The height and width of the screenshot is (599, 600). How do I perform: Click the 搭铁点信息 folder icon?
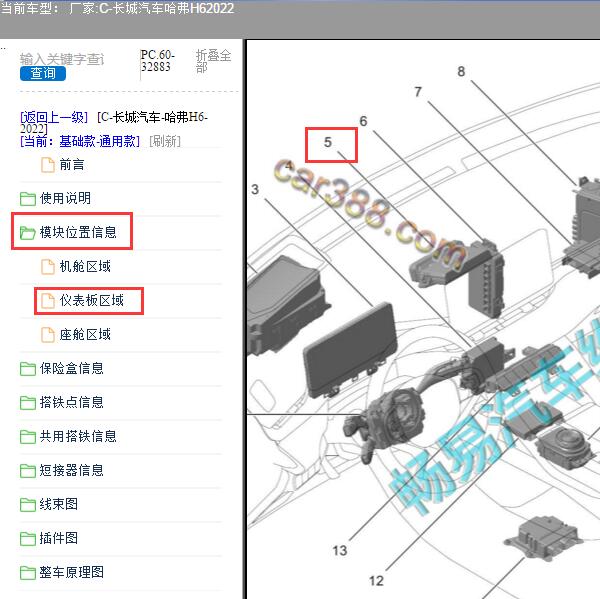tap(28, 403)
